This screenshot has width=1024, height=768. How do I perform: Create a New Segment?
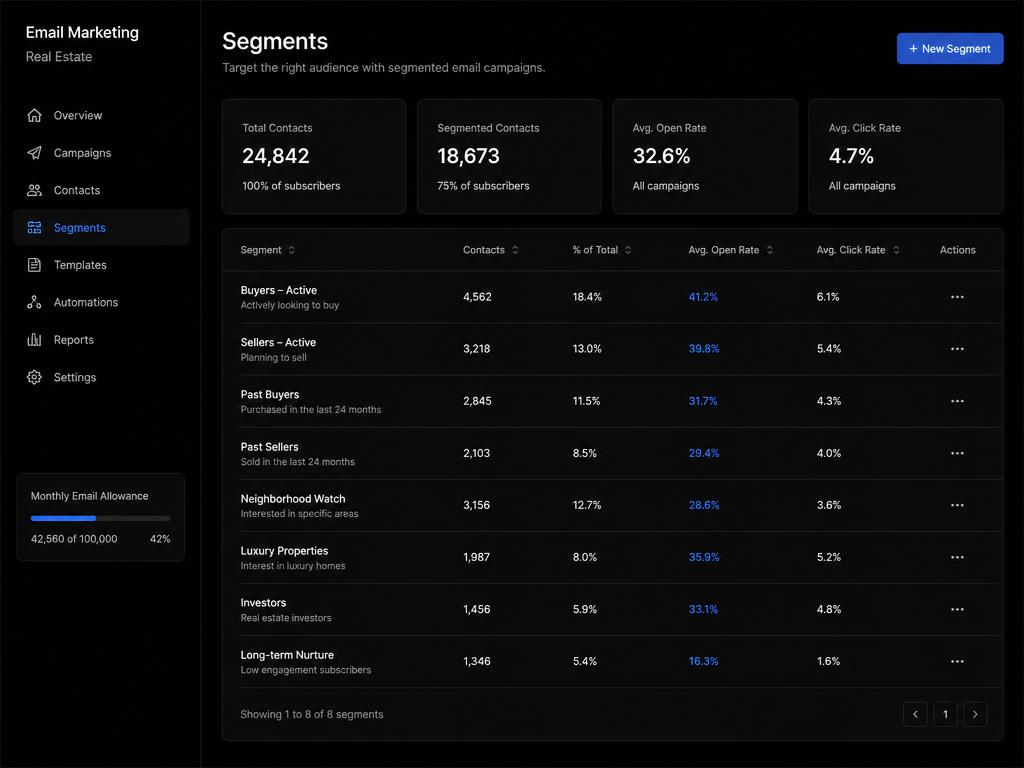[x=950, y=48]
